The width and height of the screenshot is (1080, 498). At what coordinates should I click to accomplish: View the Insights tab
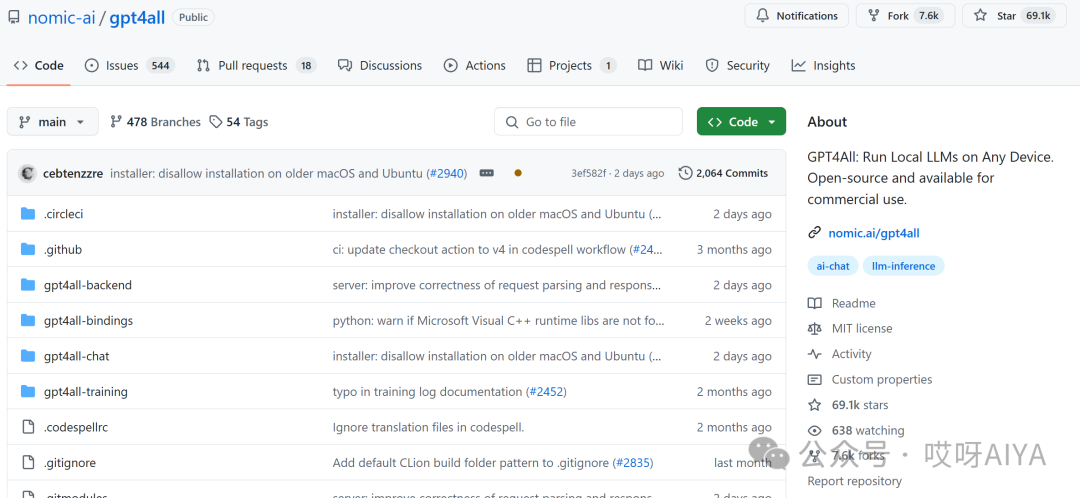[823, 65]
